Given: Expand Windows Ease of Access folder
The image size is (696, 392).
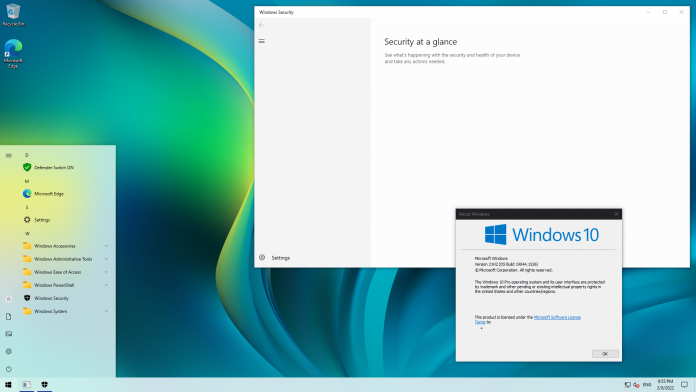Looking at the screenshot, I should [x=66, y=272].
